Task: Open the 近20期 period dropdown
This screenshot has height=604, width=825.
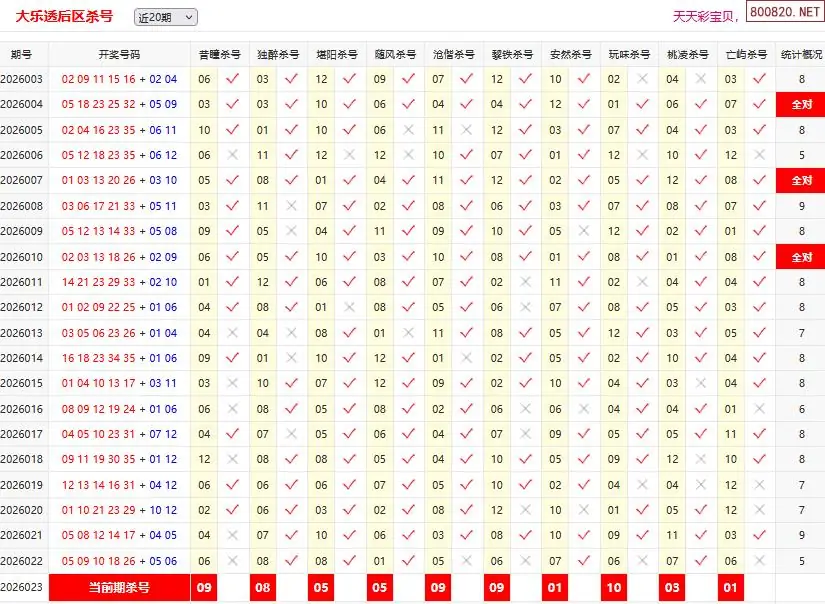Action: (165, 17)
